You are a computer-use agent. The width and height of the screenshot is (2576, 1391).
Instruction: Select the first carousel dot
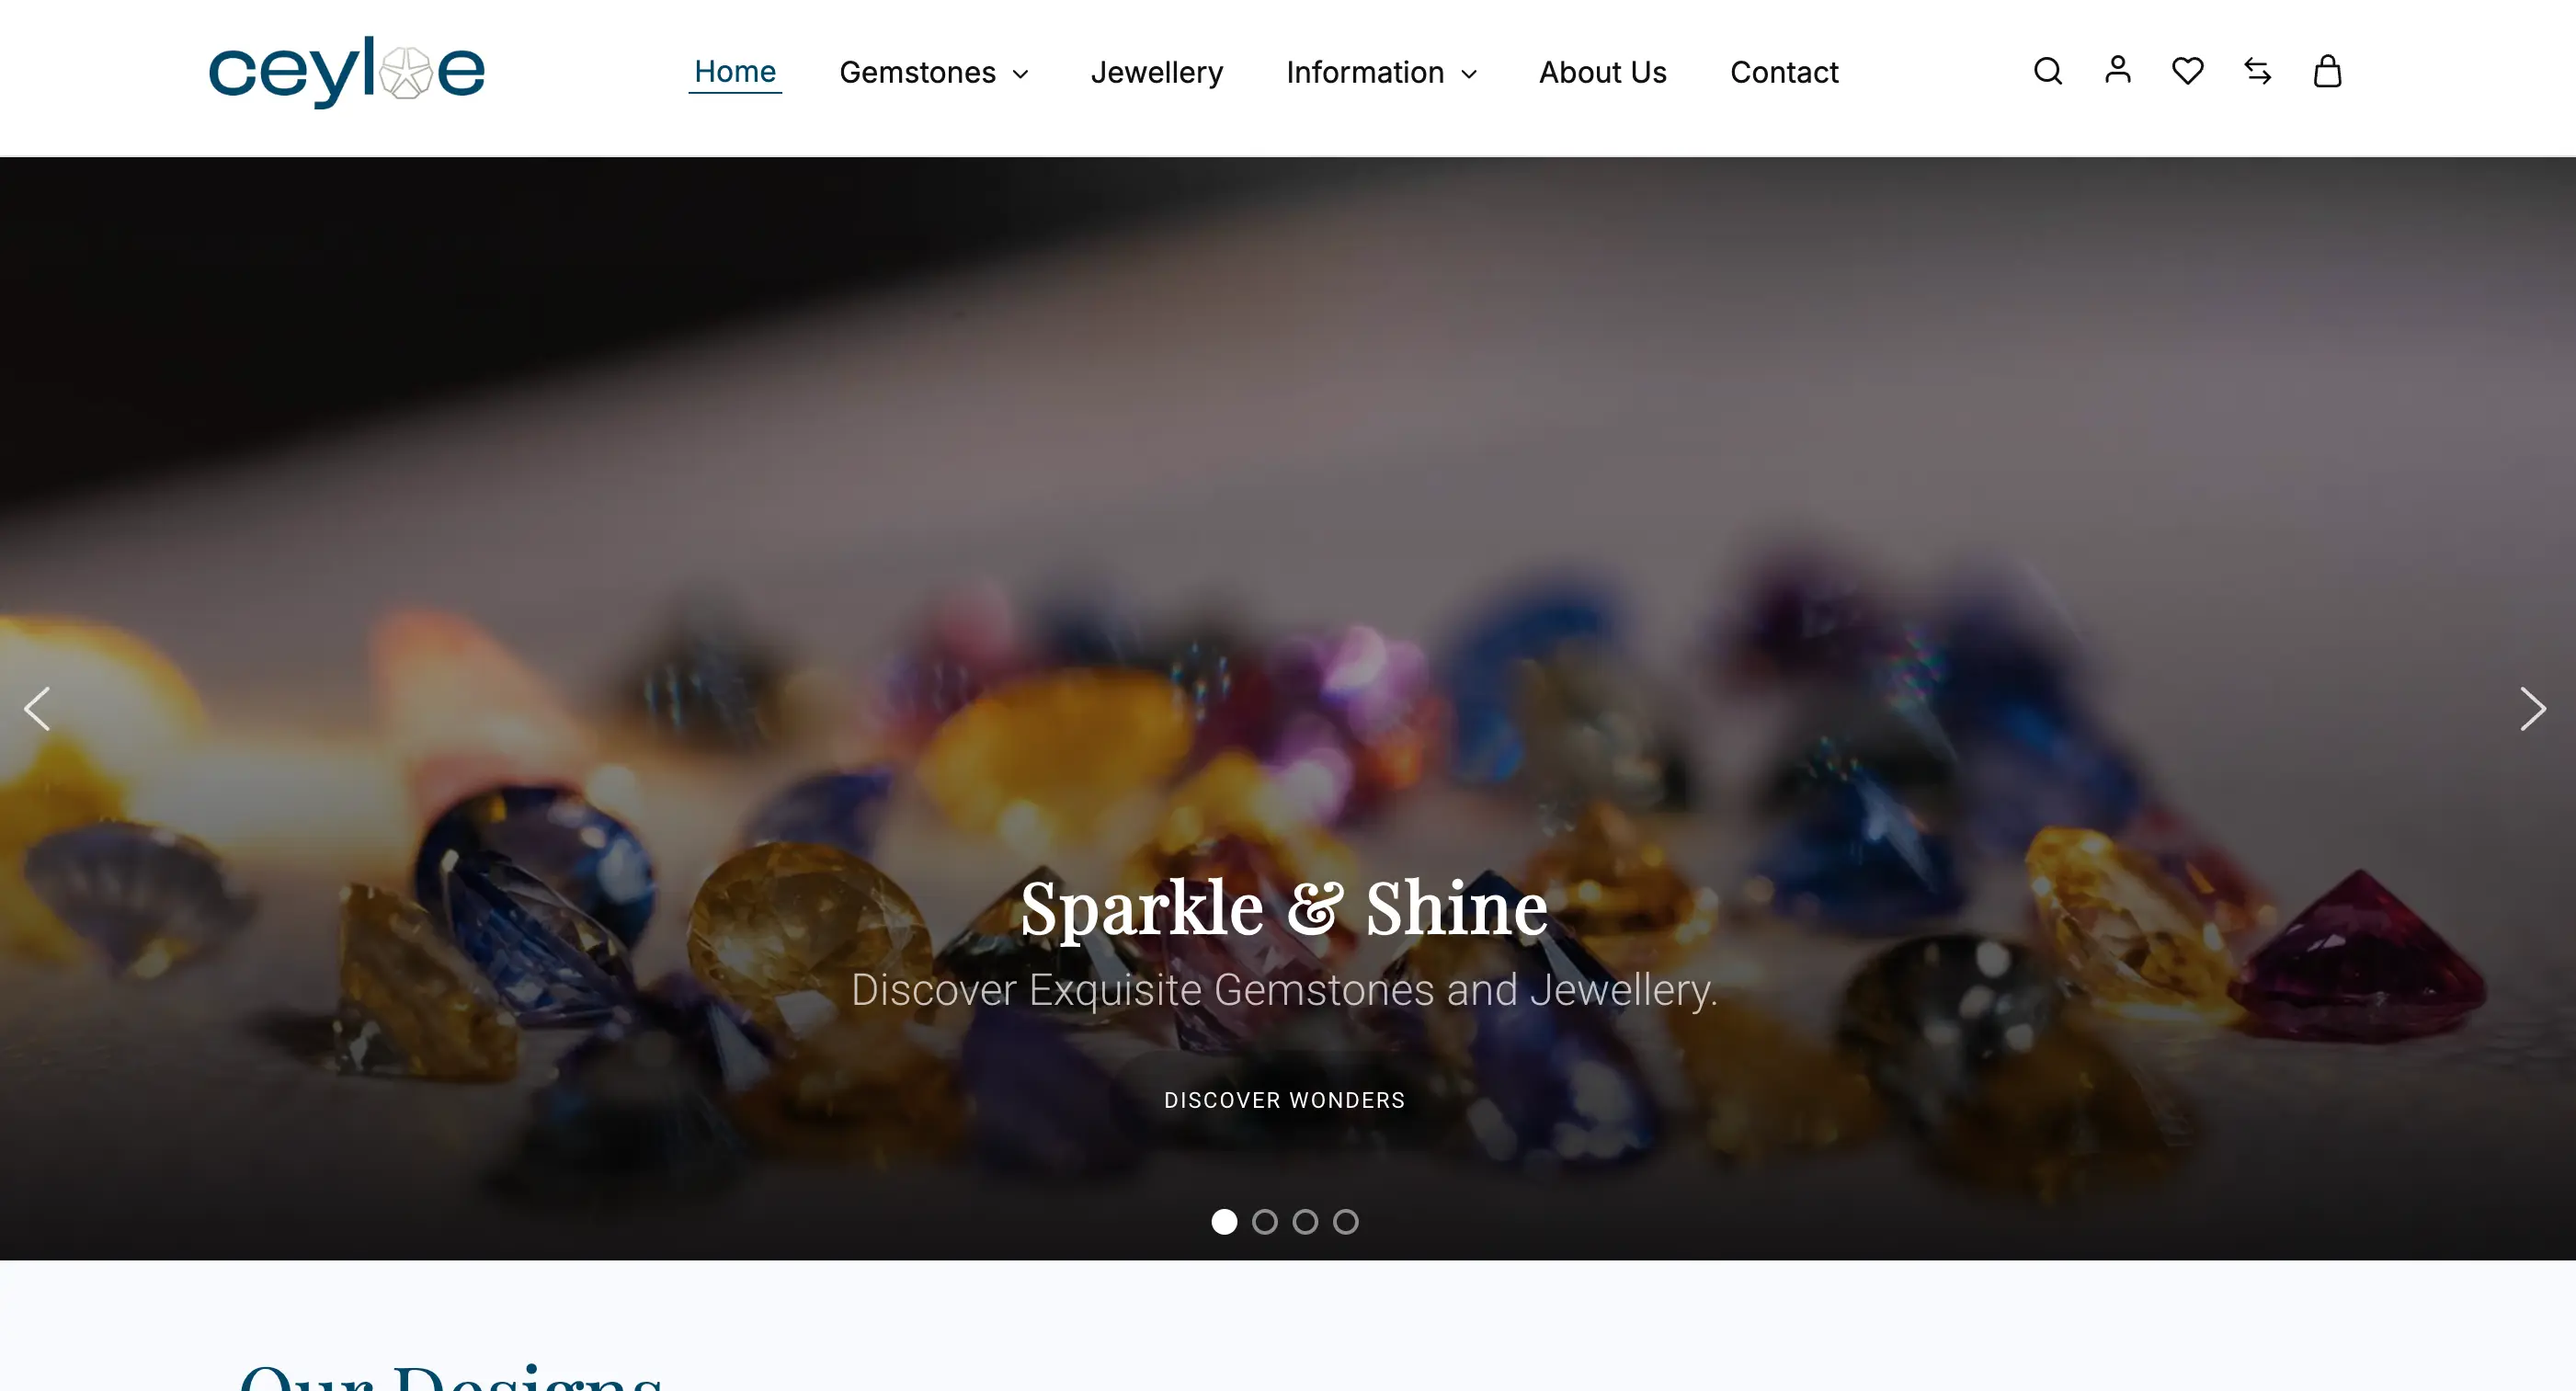[x=1224, y=1221]
